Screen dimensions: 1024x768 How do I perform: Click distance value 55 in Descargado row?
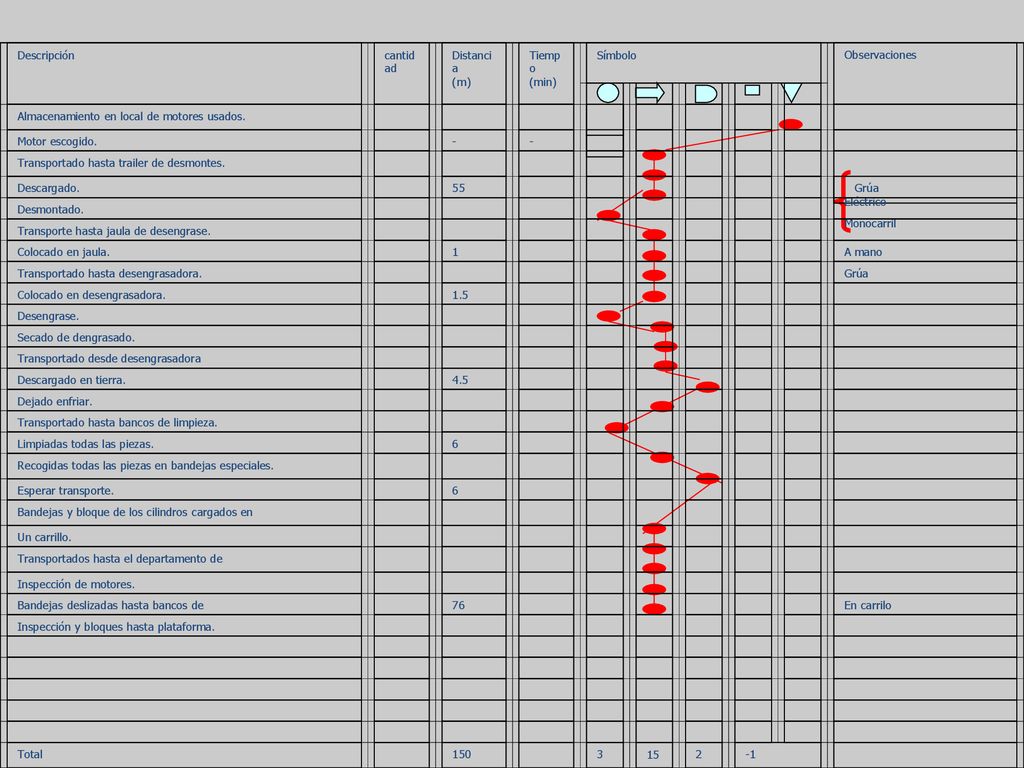pyautogui.click(x=458, y=188)
